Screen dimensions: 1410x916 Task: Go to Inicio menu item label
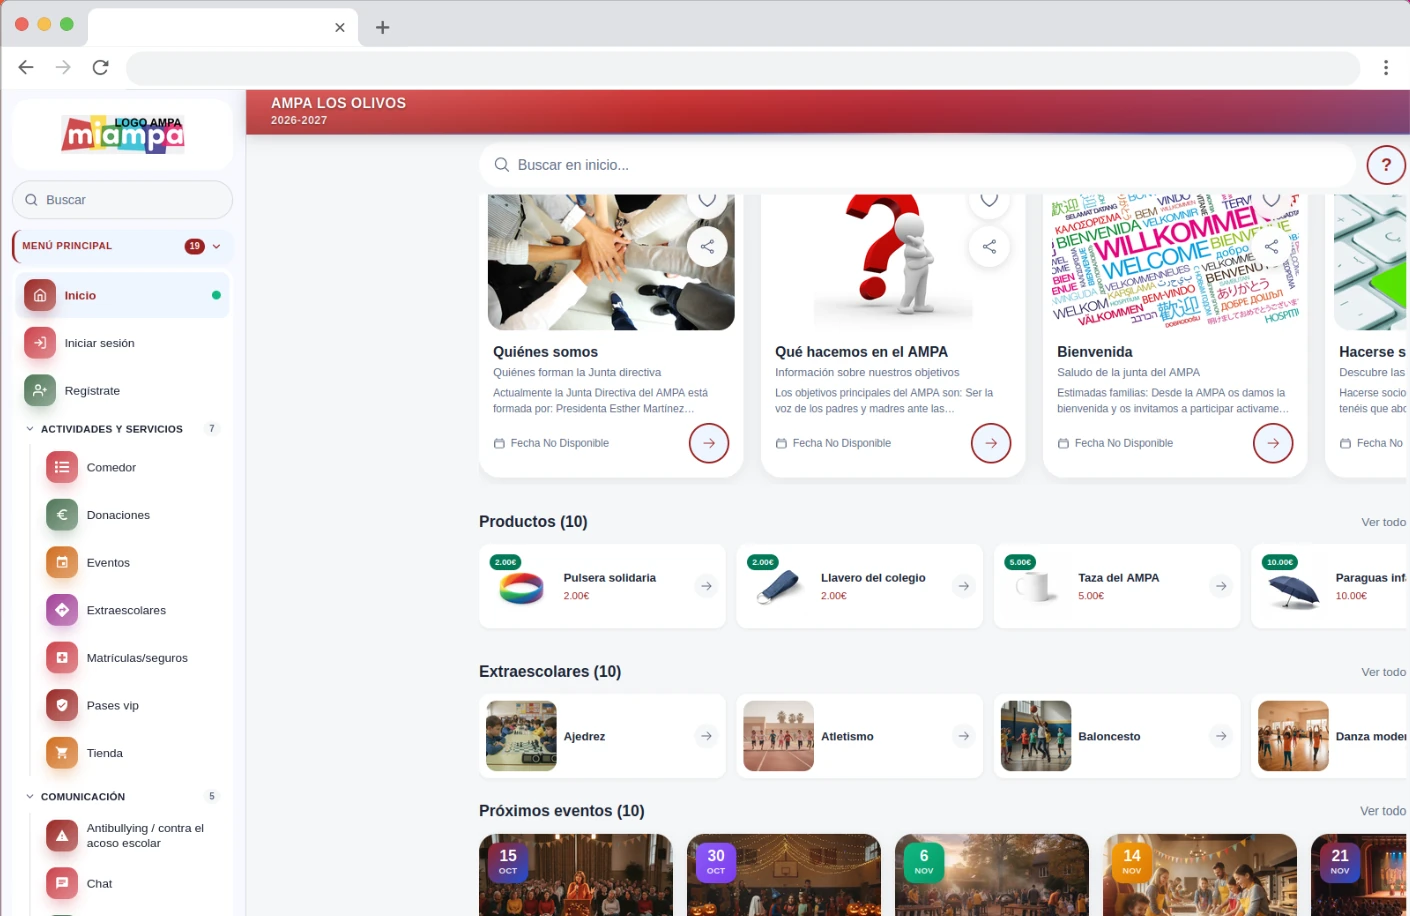tap(80, 295)
